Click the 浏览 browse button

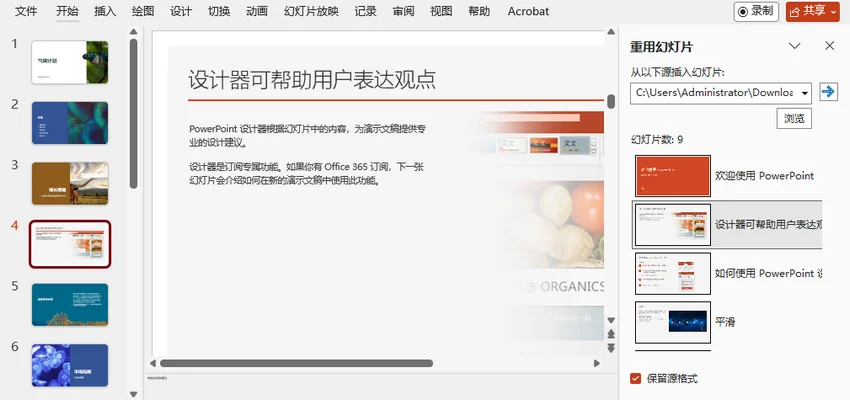pos(794,118)
